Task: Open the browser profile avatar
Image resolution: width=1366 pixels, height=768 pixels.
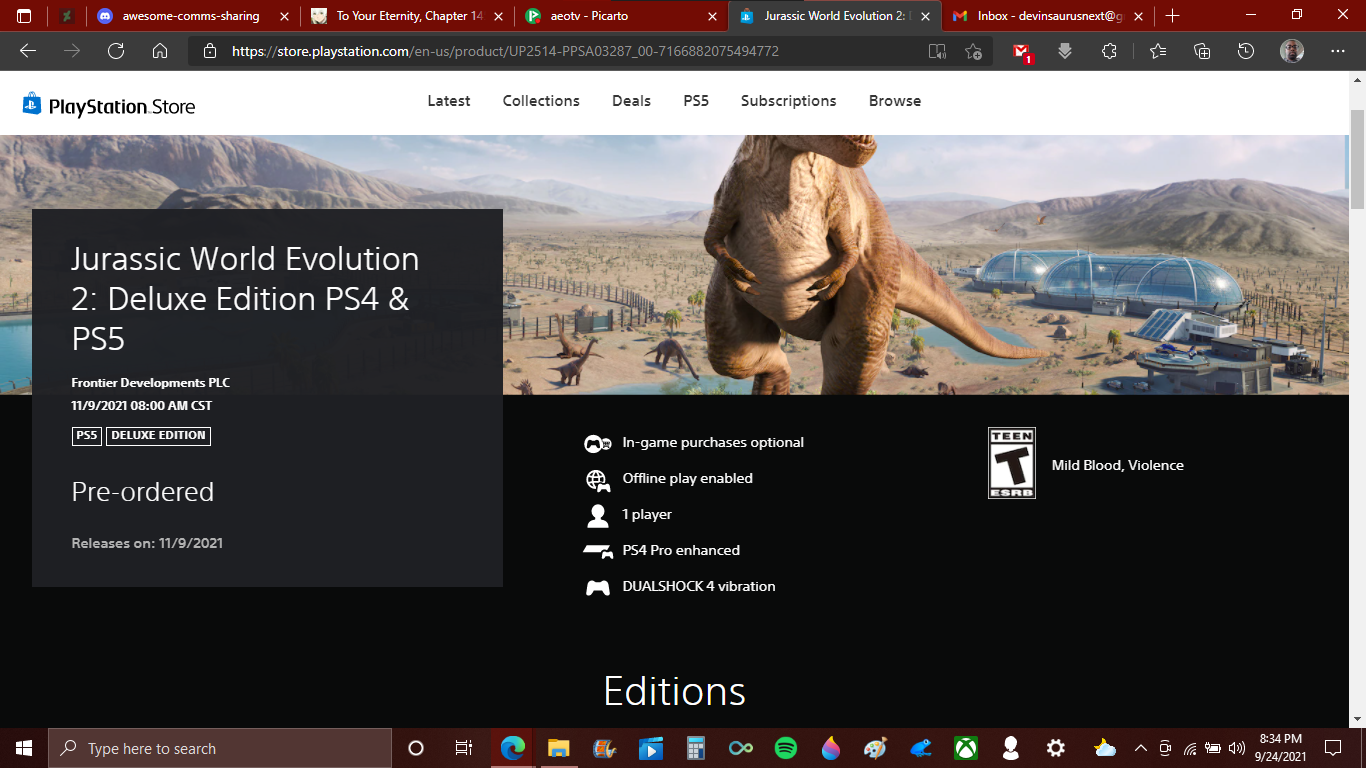Action: (x=1292, y=51)
